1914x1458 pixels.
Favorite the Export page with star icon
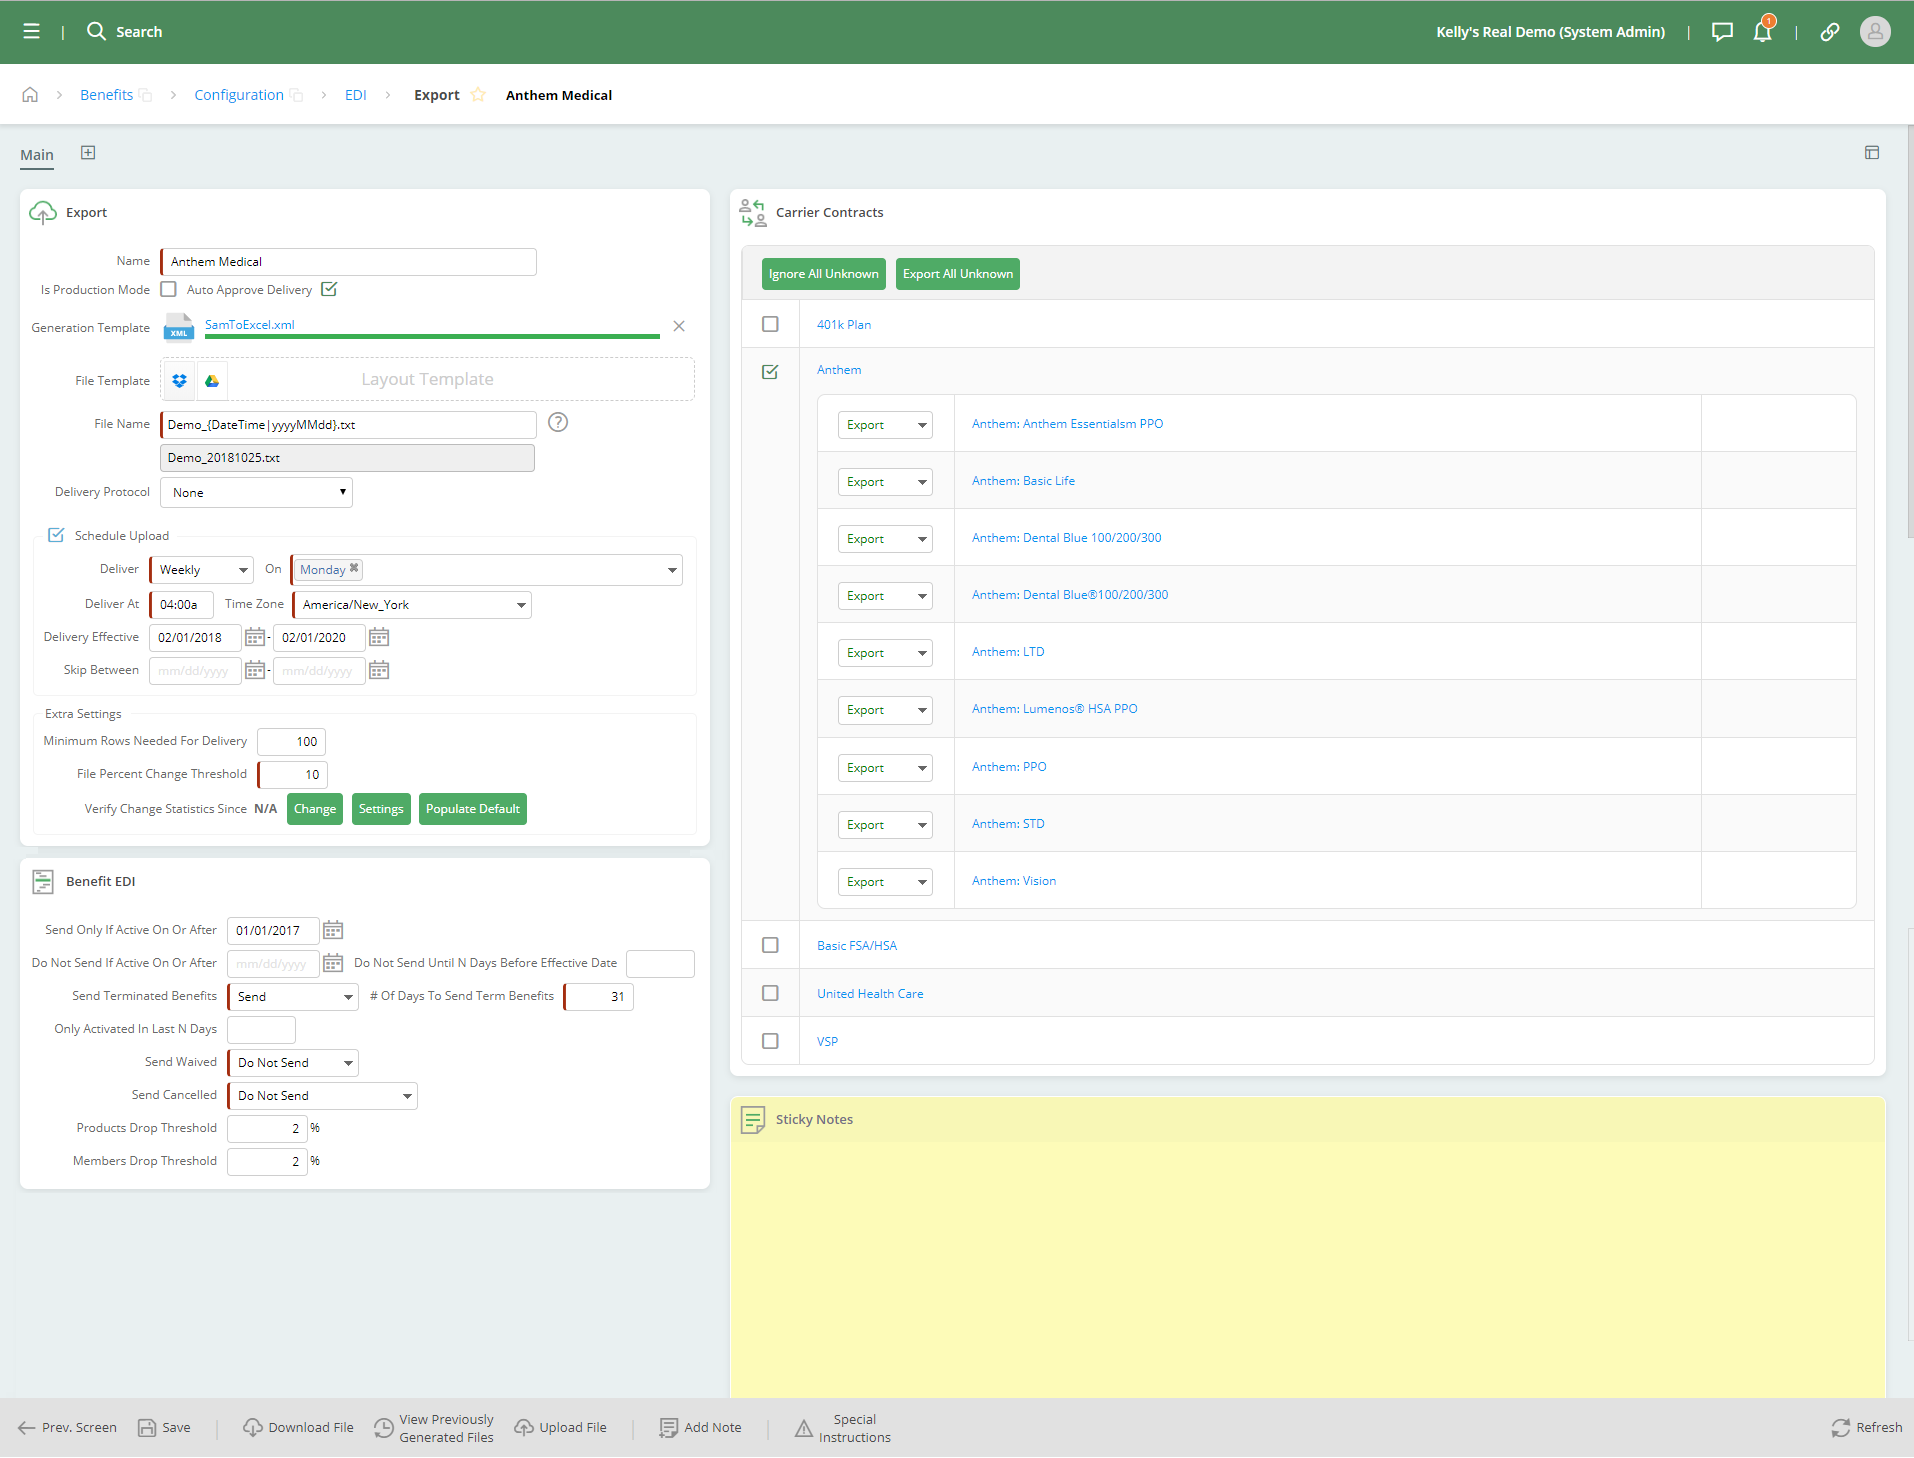478,95
